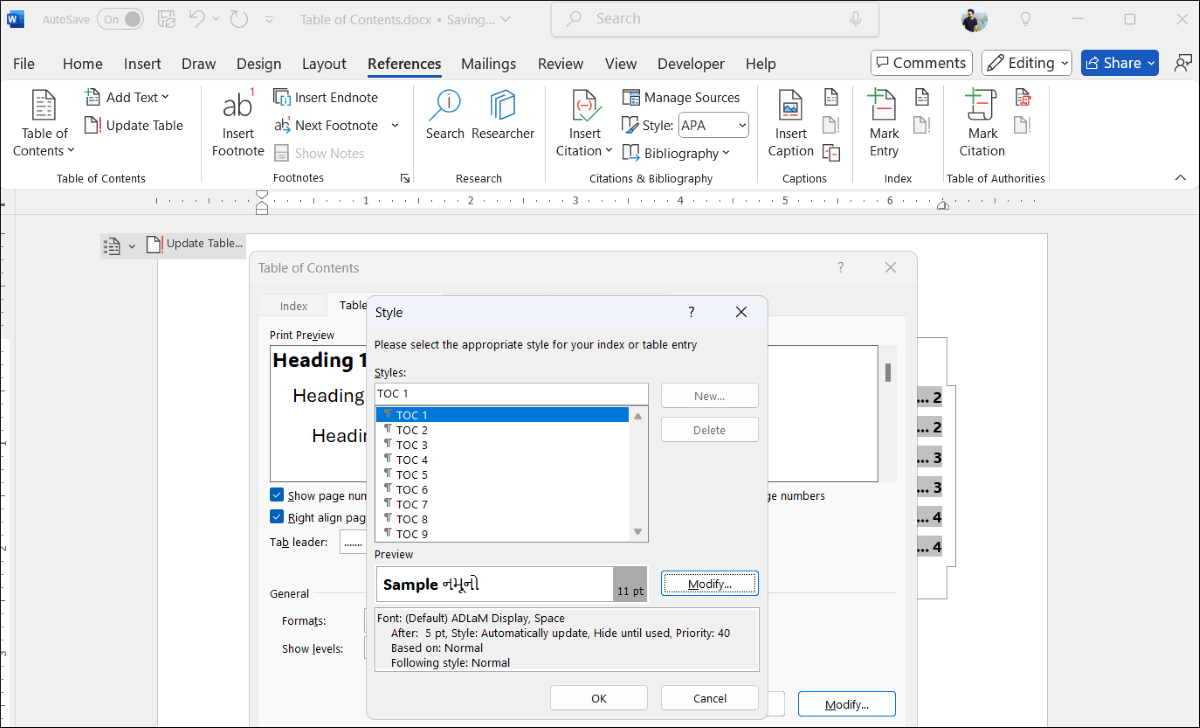
Task: Expand the Bibliography menu
Action: (x=676, y=153)
